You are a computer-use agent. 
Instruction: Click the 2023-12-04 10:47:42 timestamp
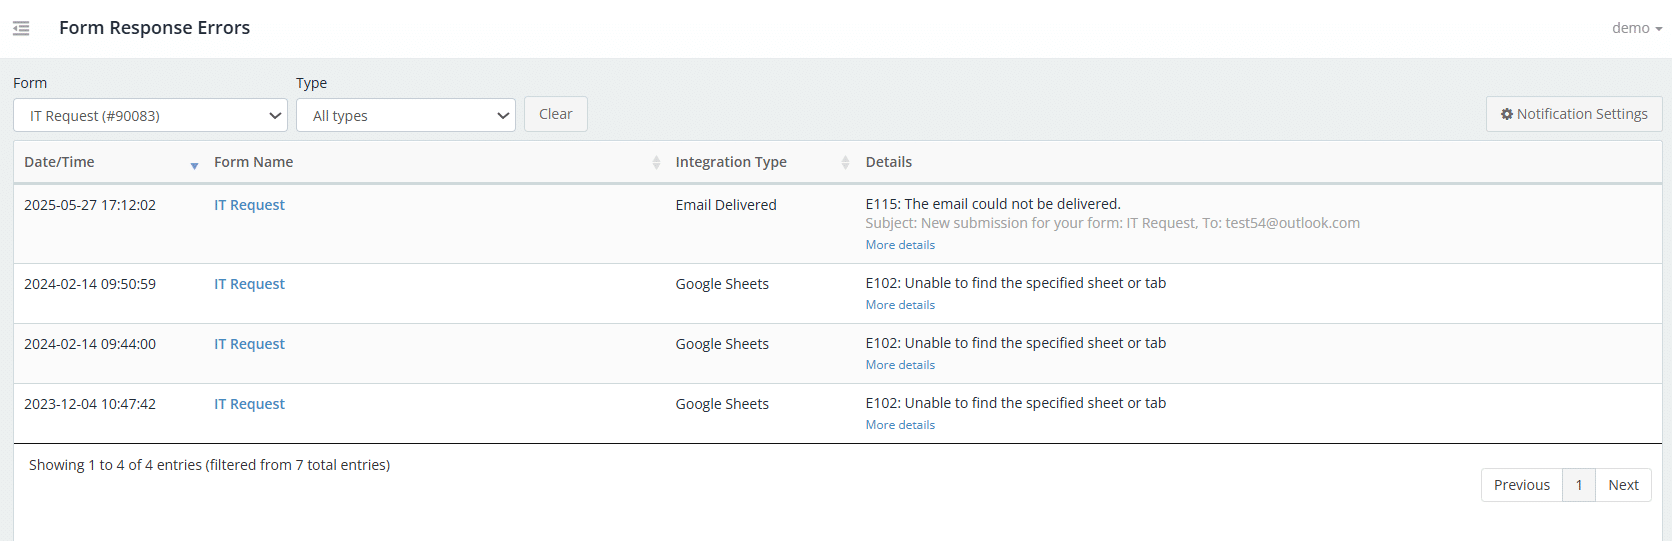(90, 404)
